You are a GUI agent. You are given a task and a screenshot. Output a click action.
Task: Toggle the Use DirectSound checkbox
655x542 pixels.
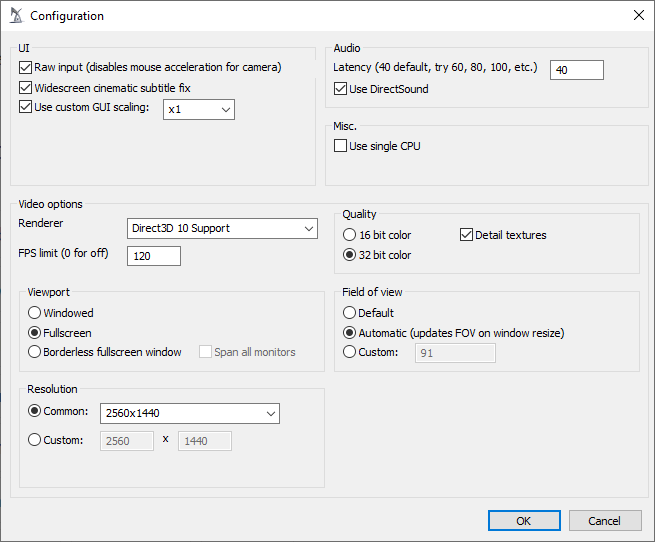pos(340,89)
